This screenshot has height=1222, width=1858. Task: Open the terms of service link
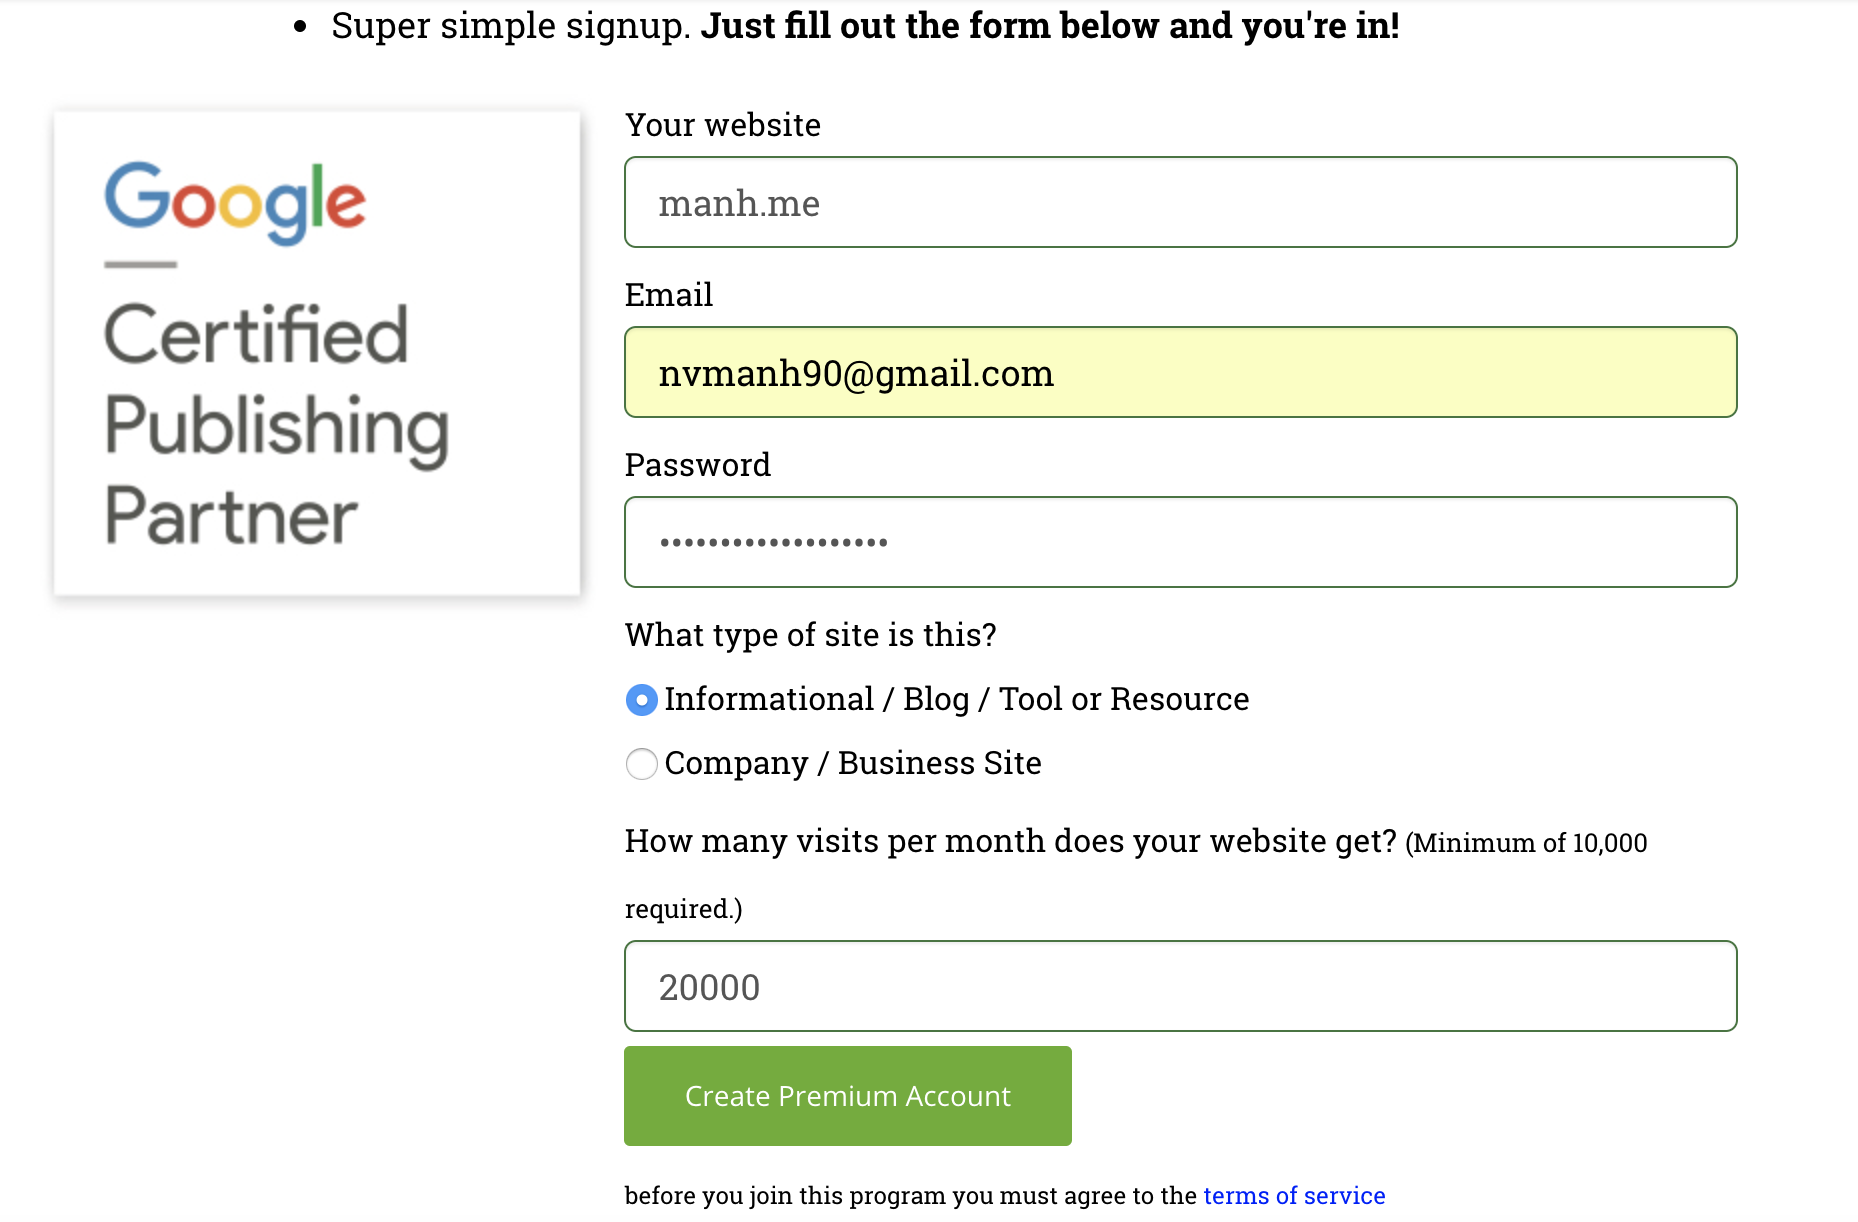tap(1294, 1196)
